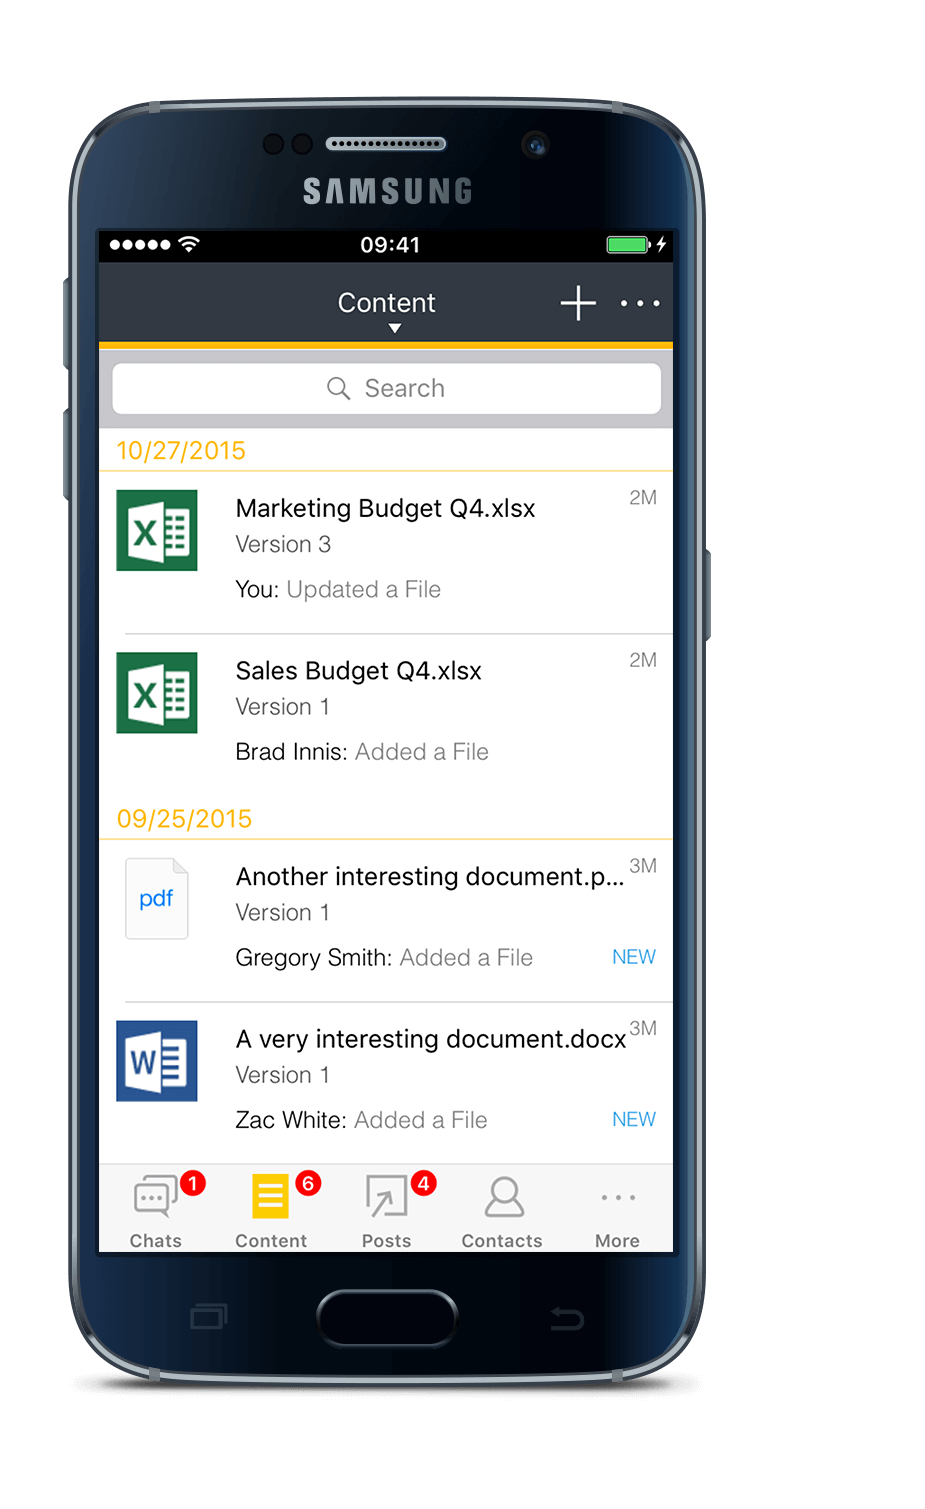Viewport: 925px width, 1509px height.
Task: Tap the plus icon to add content
Action: [578, 303]
